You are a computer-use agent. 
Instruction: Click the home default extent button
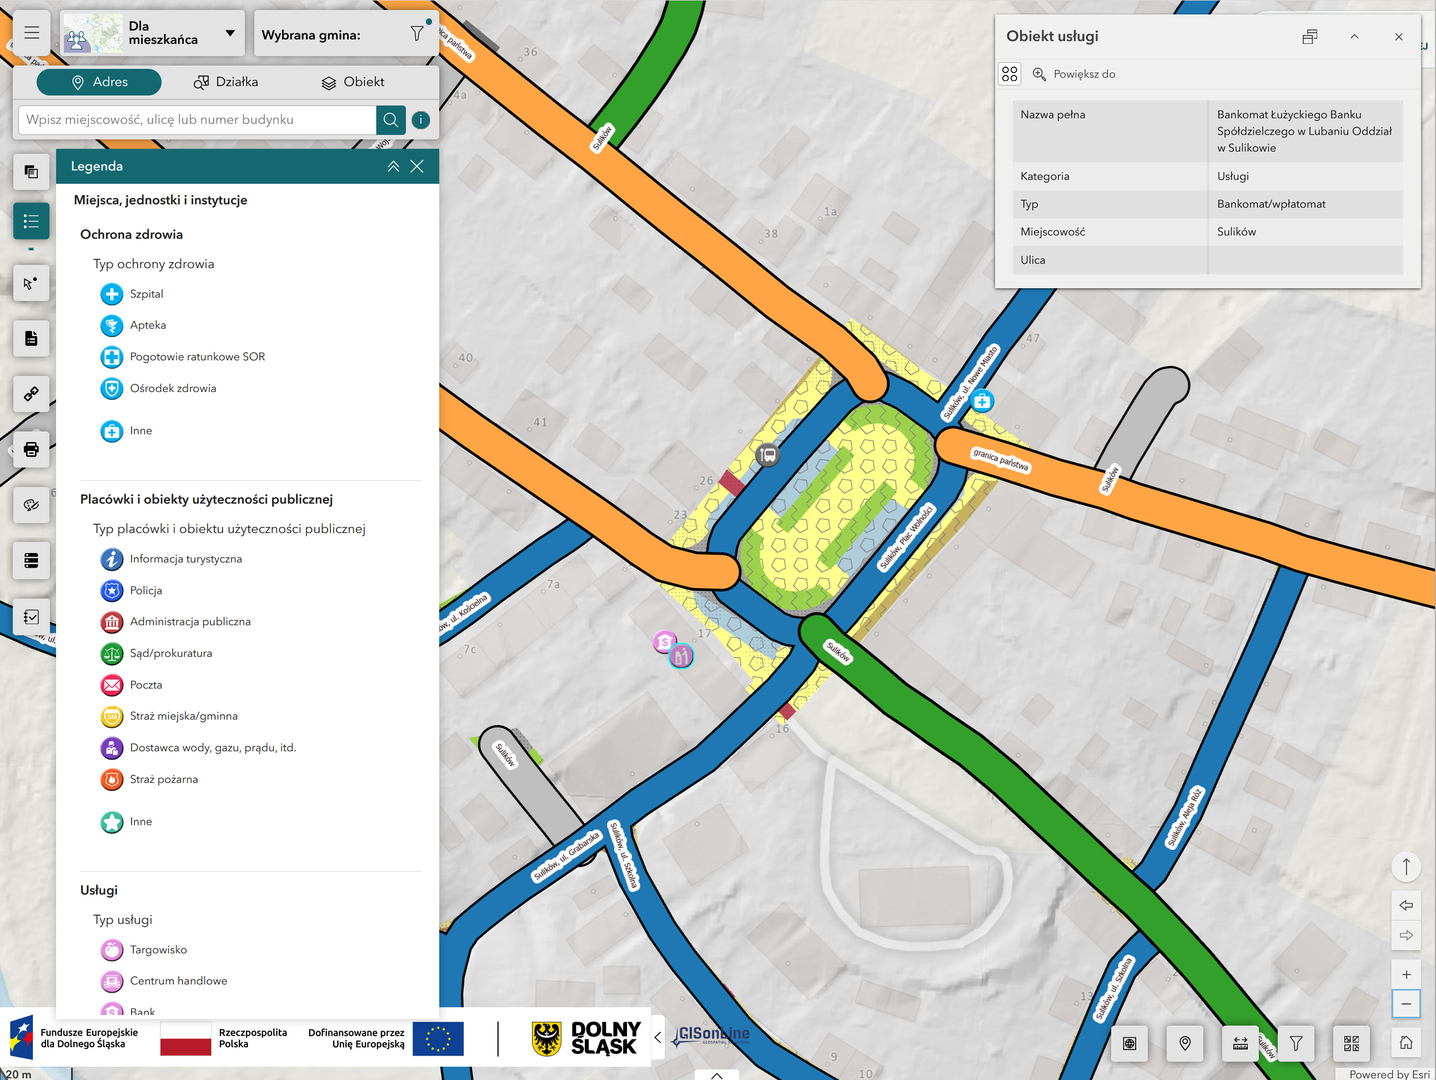pyautogui.click(x=1406, y=1043)
